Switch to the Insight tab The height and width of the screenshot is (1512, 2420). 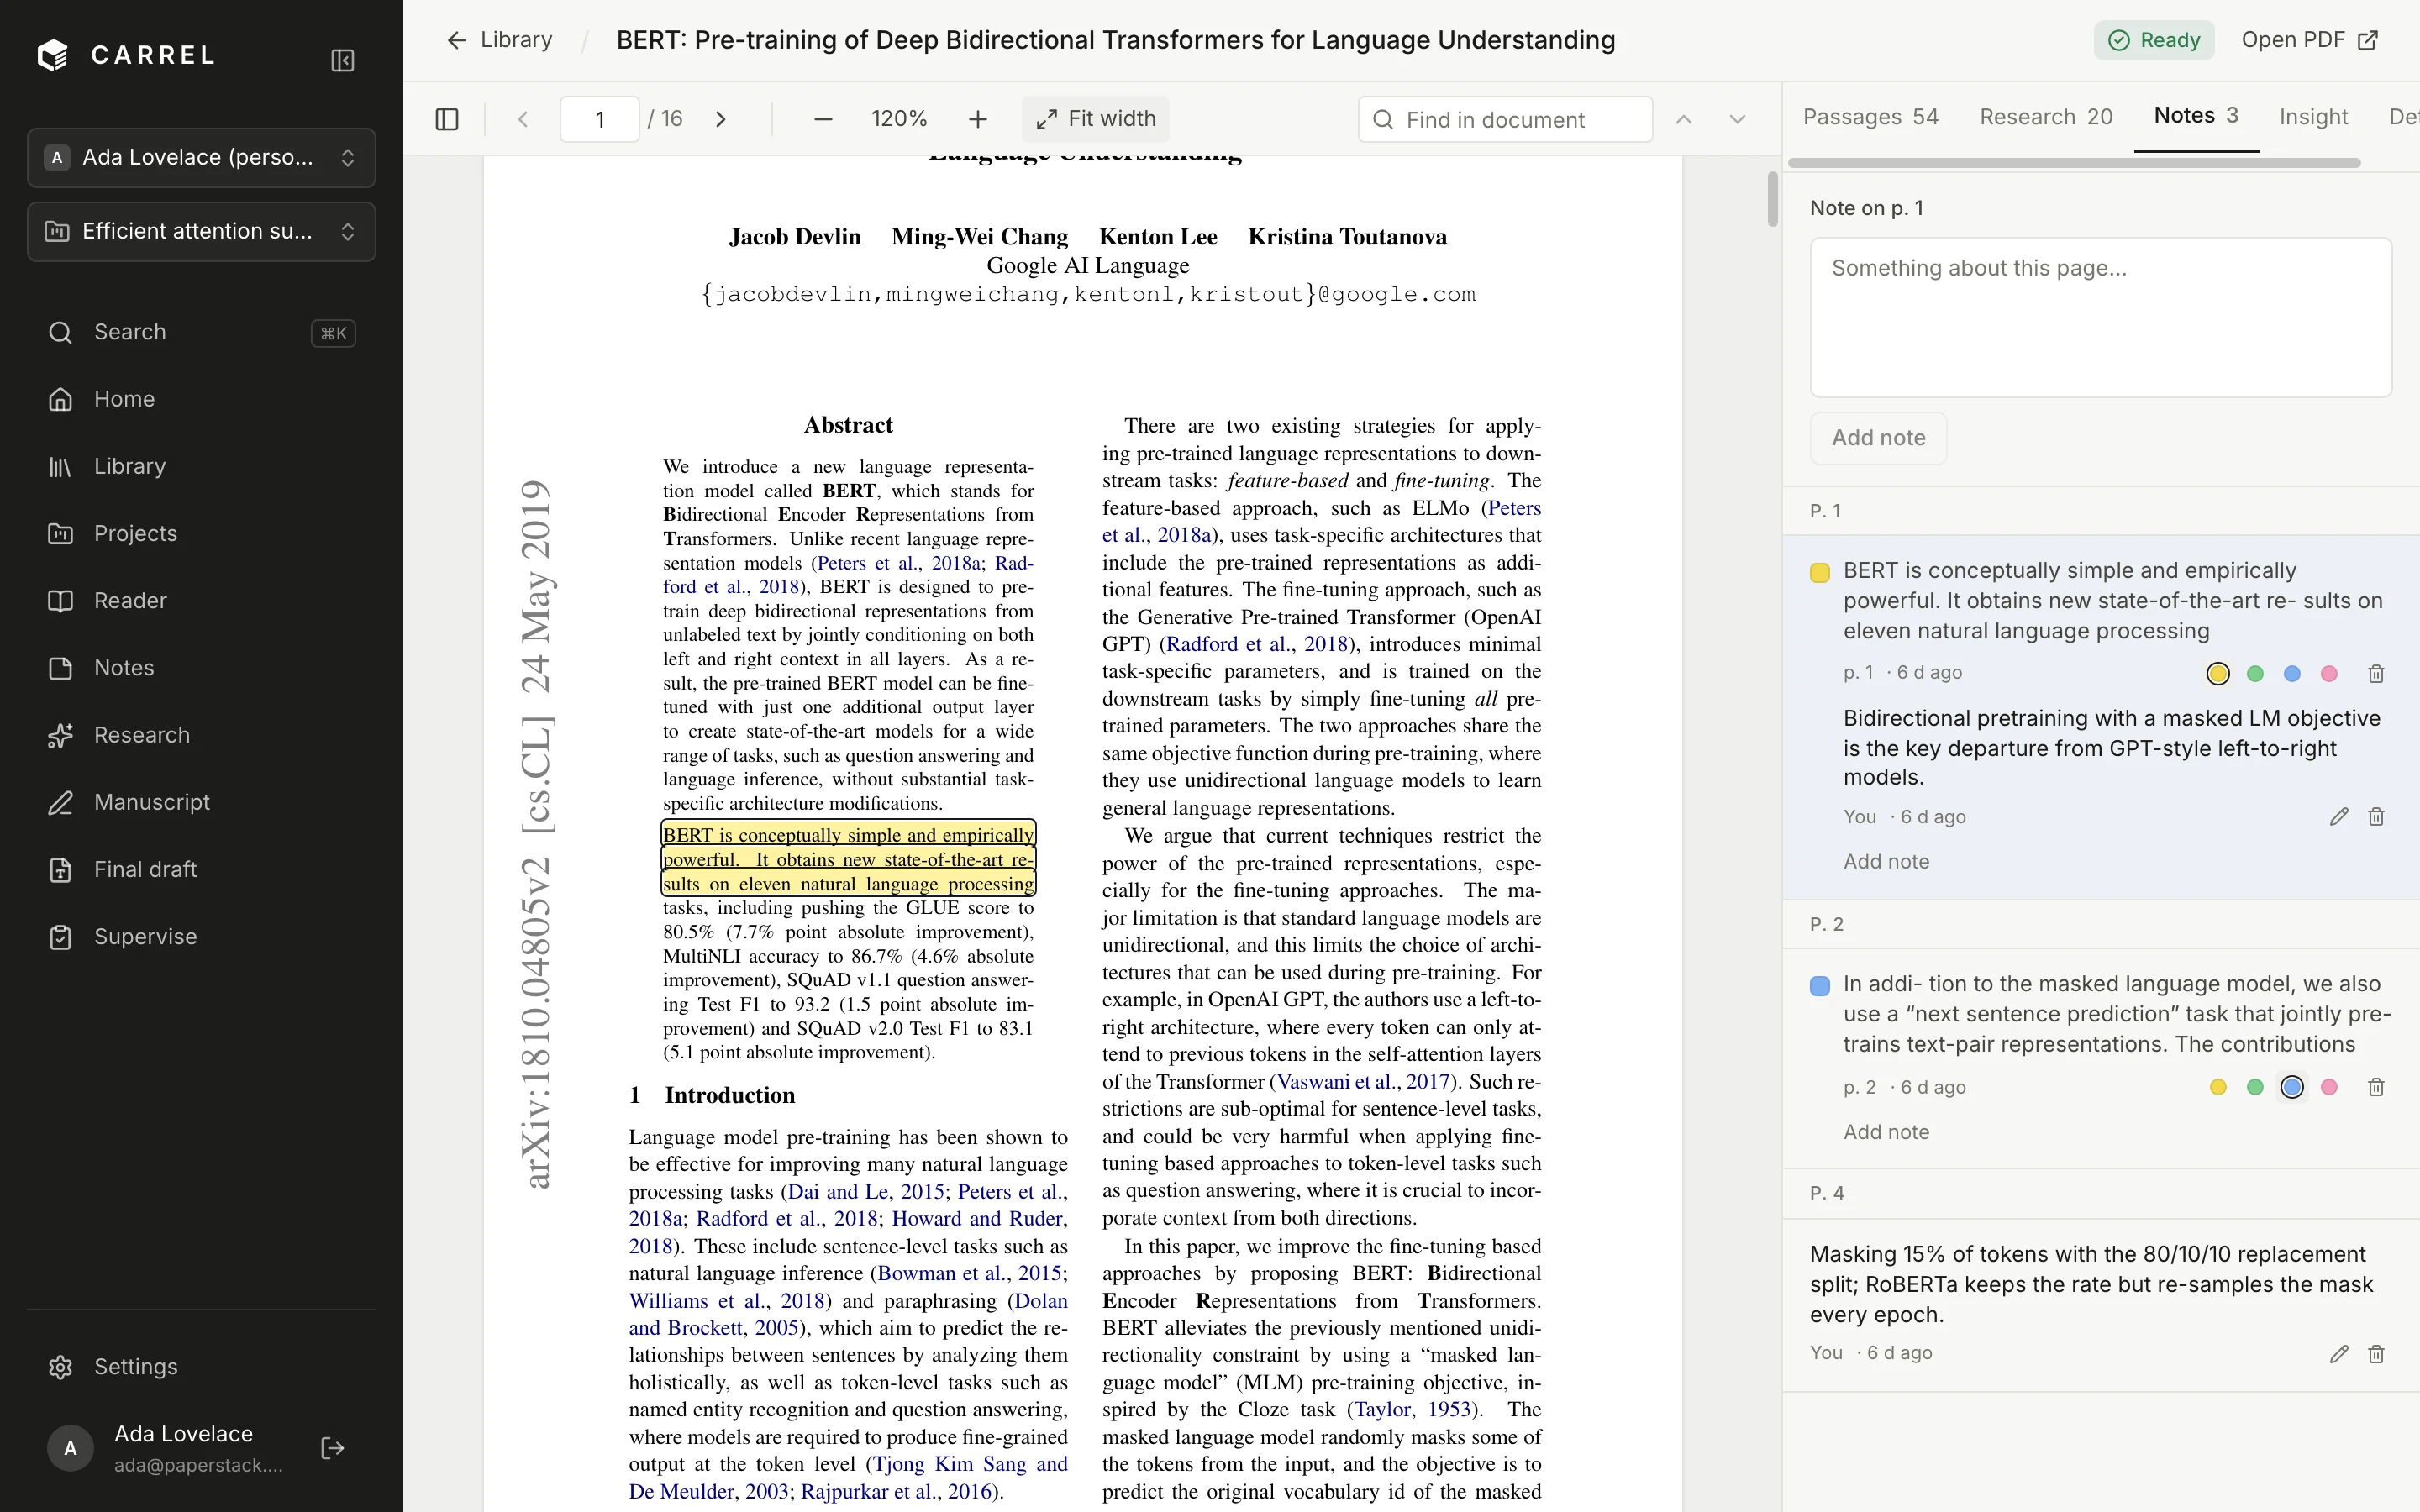tap(2313, 117)
